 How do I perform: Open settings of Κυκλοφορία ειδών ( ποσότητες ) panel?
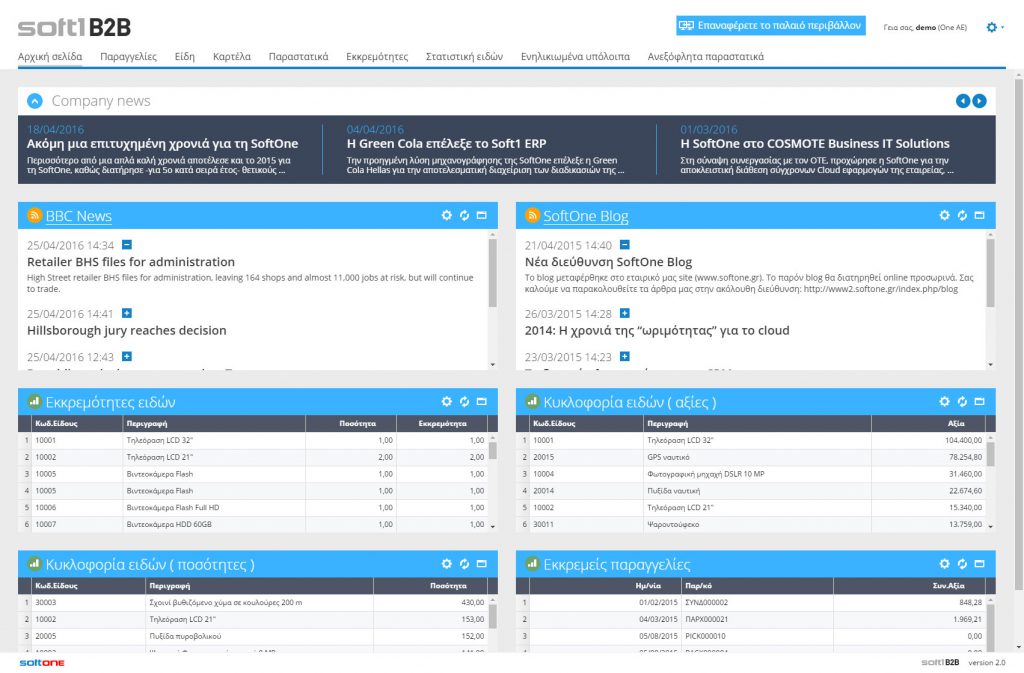[x=447, y=563]
